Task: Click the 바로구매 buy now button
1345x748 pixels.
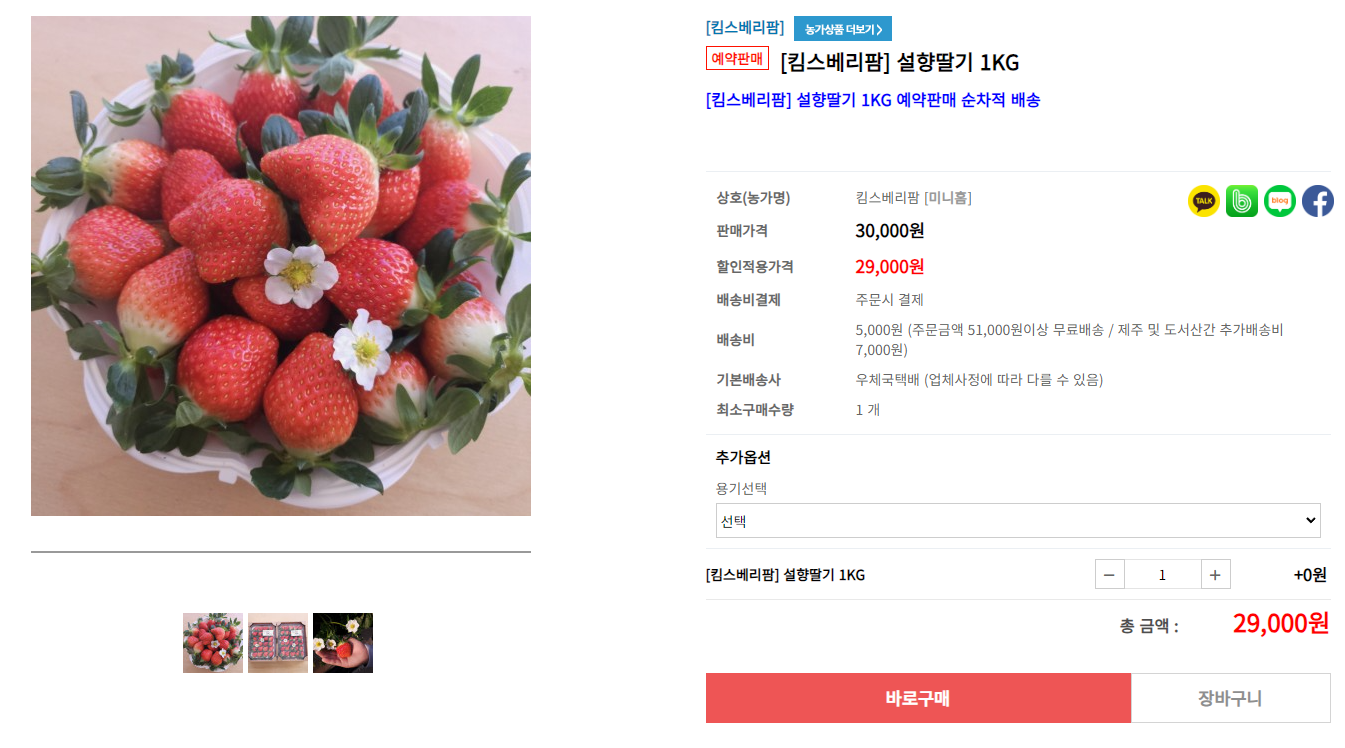Action: [918, 698]
